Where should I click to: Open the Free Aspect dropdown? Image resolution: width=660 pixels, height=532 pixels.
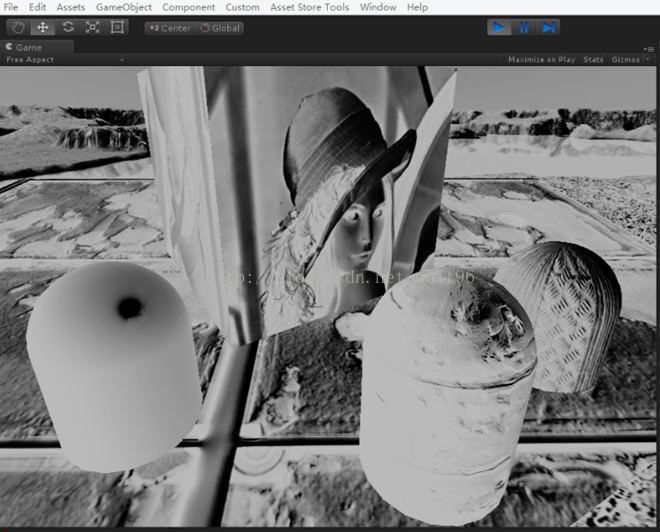click(x=64, y=60)
